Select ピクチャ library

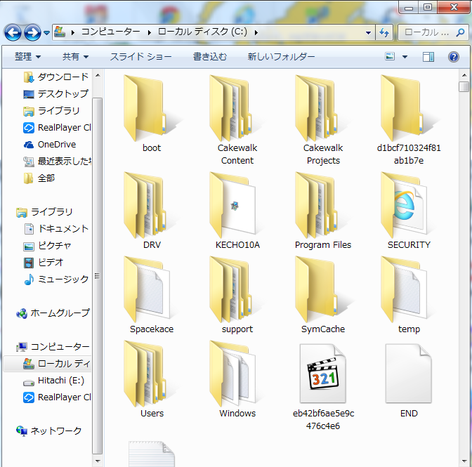(x=47, y=246)
